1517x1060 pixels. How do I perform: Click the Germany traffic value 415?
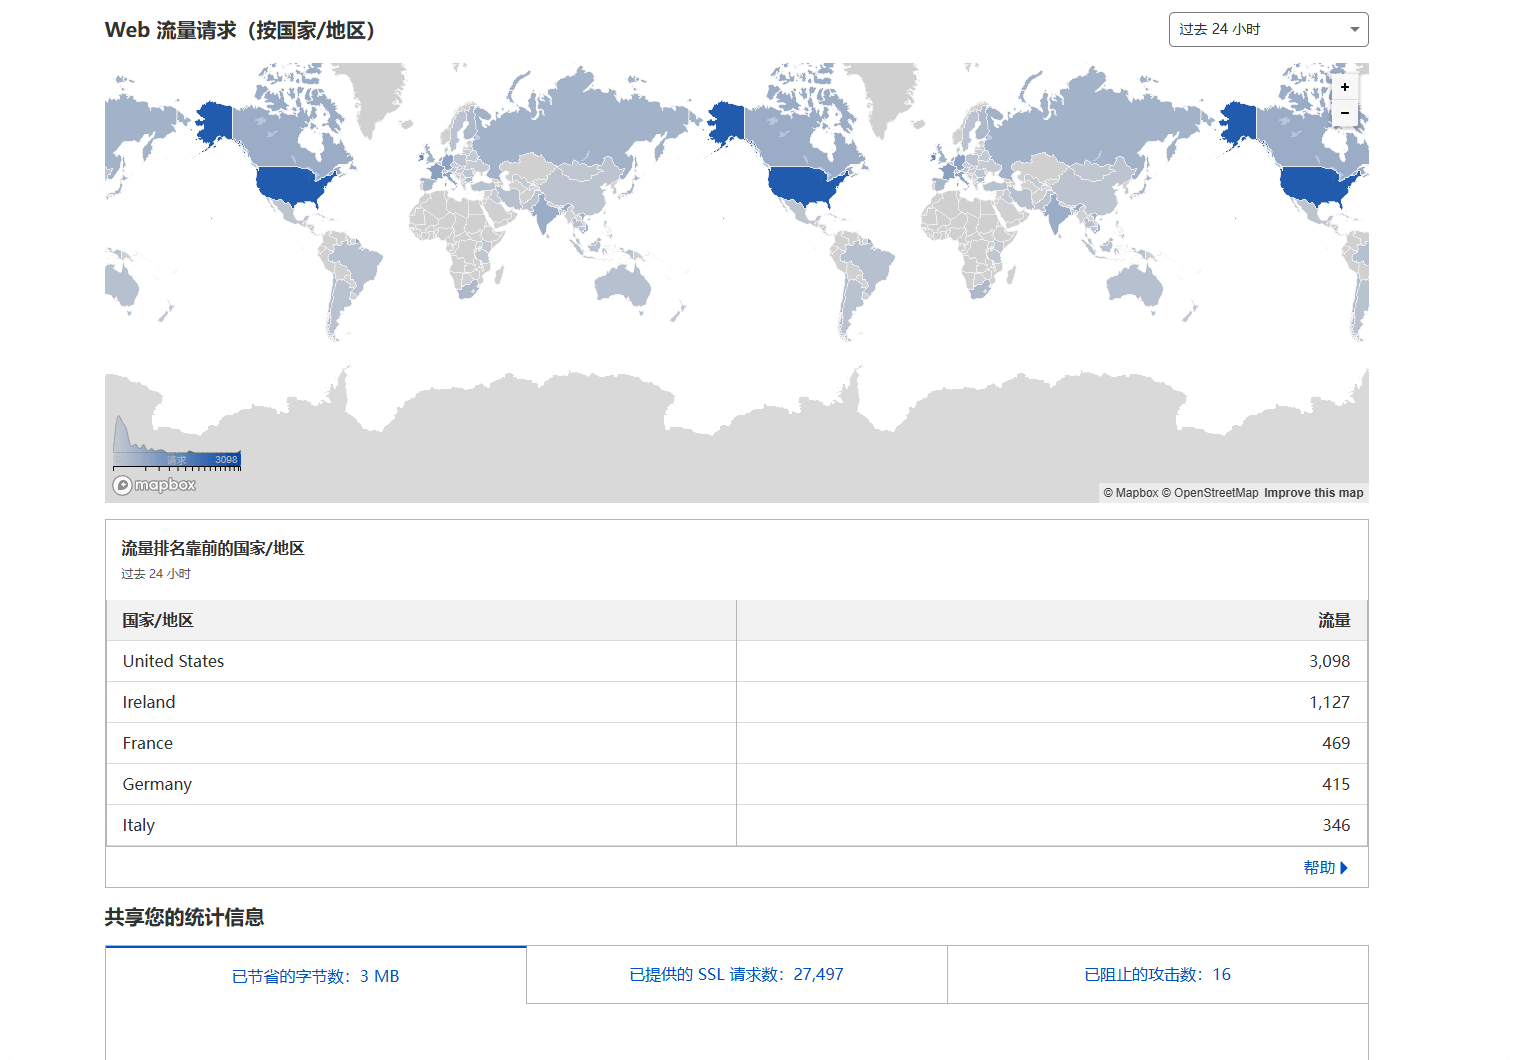tap(1335, 784)
